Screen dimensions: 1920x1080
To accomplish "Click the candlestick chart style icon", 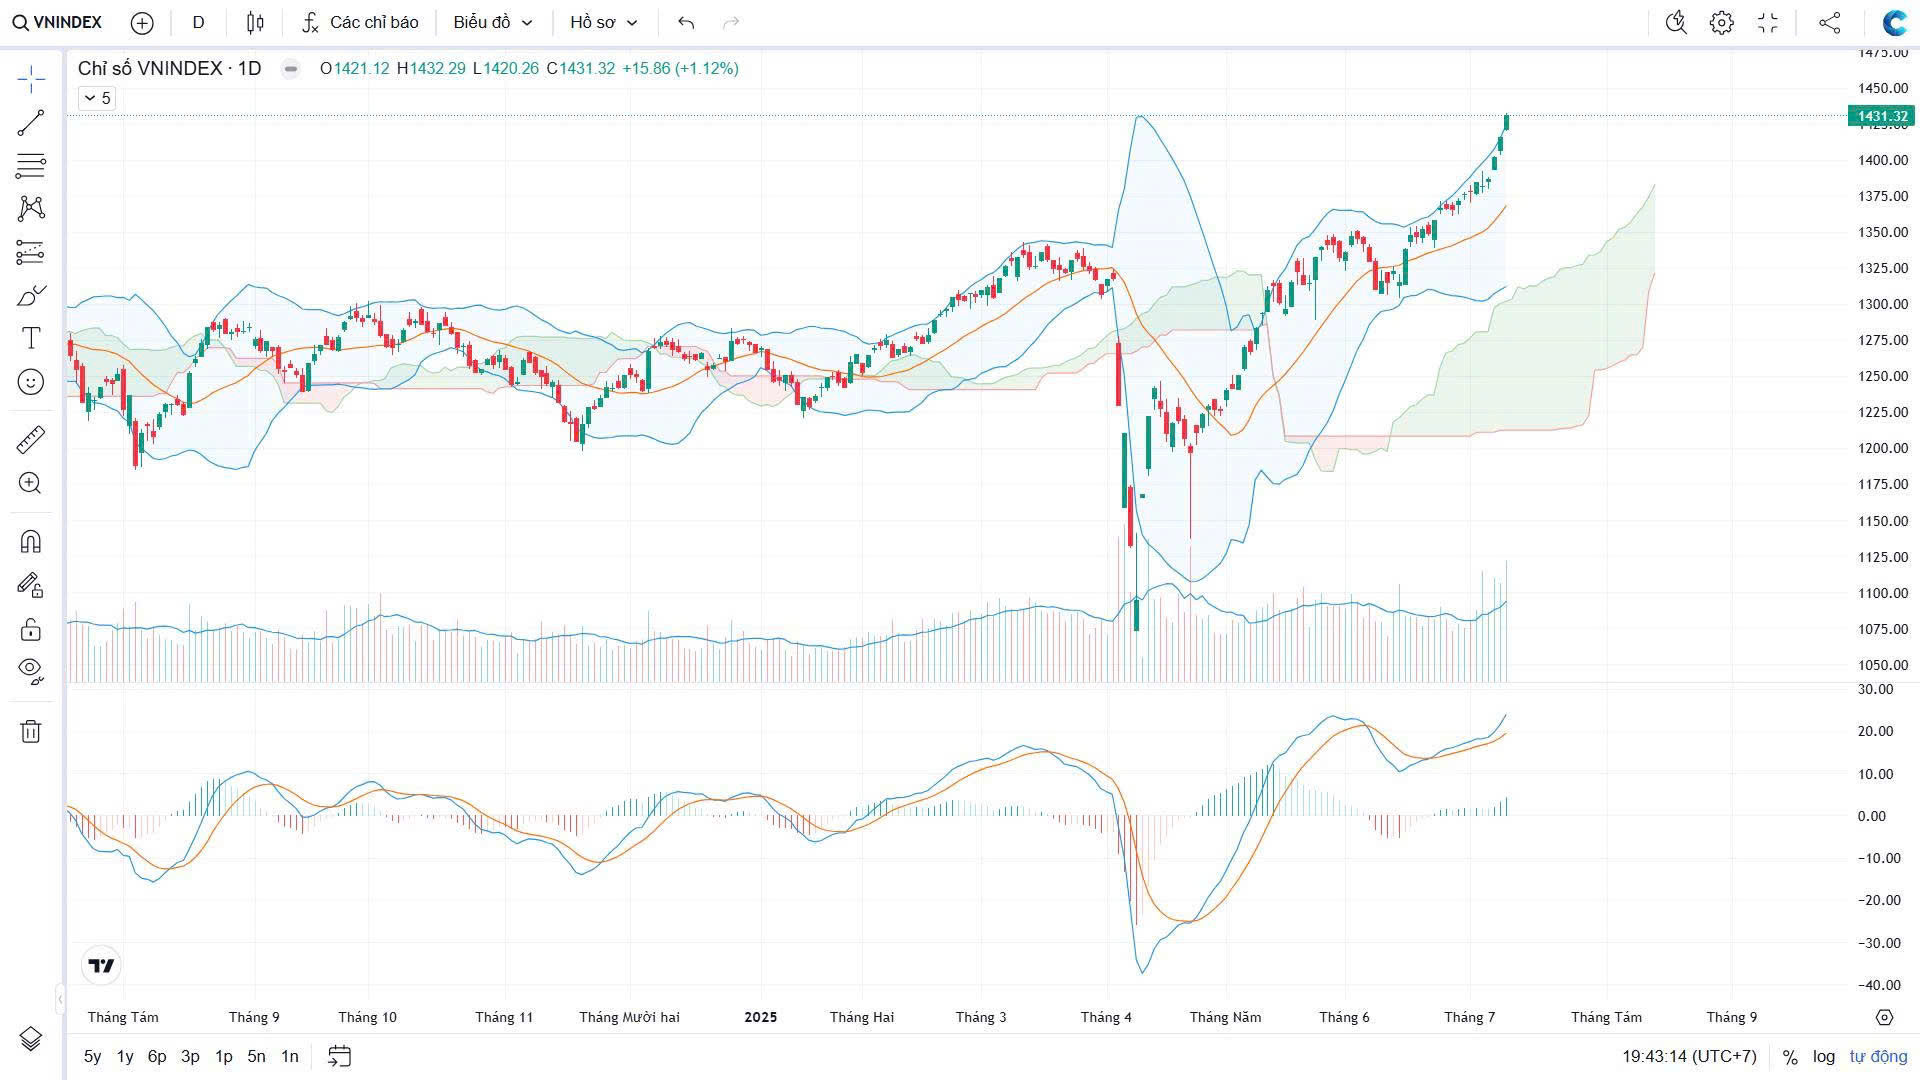I will [255, 23].
